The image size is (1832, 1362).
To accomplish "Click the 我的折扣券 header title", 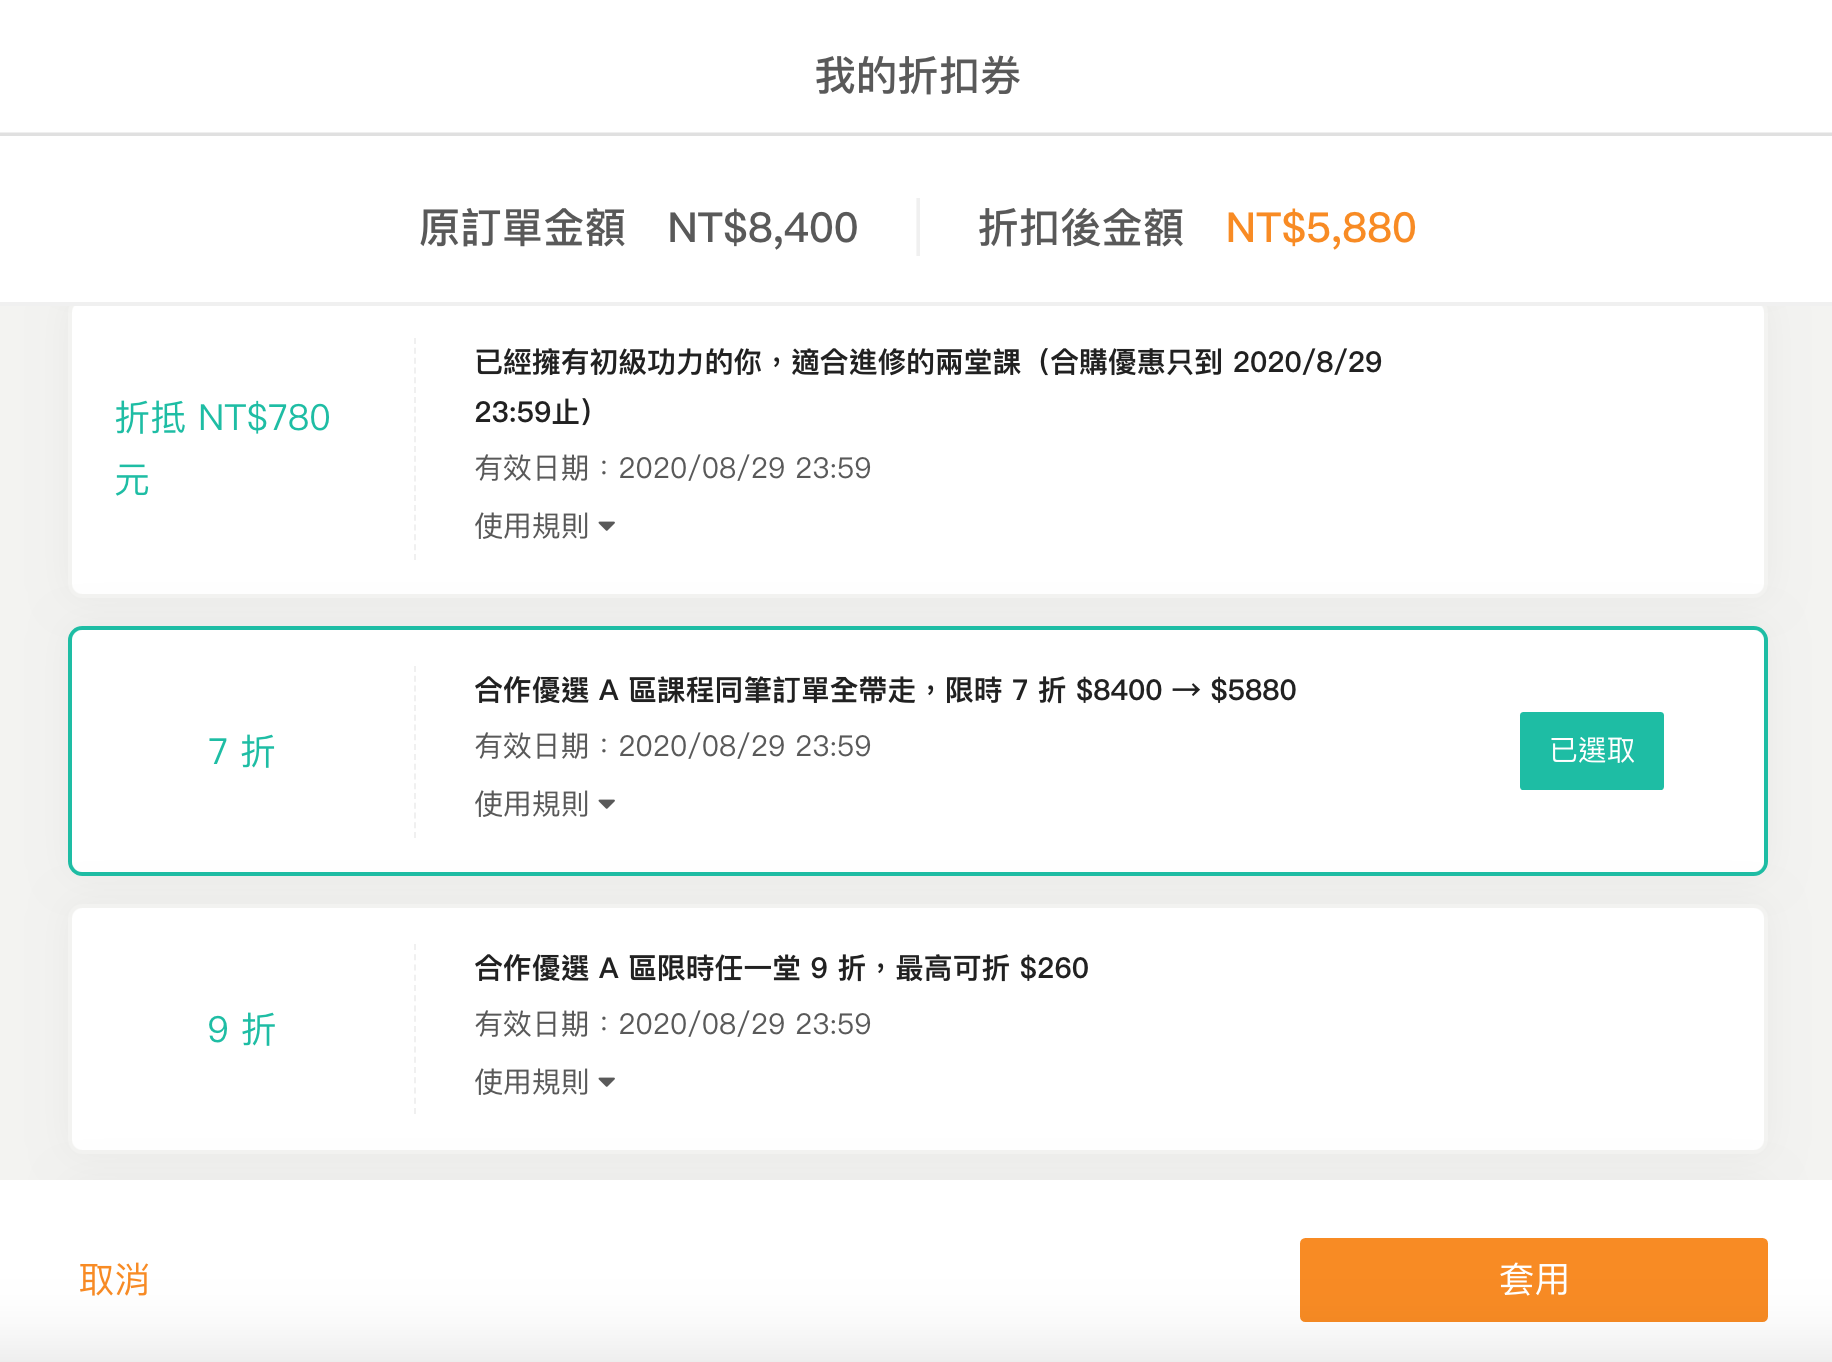I will [x=917, y=76].
